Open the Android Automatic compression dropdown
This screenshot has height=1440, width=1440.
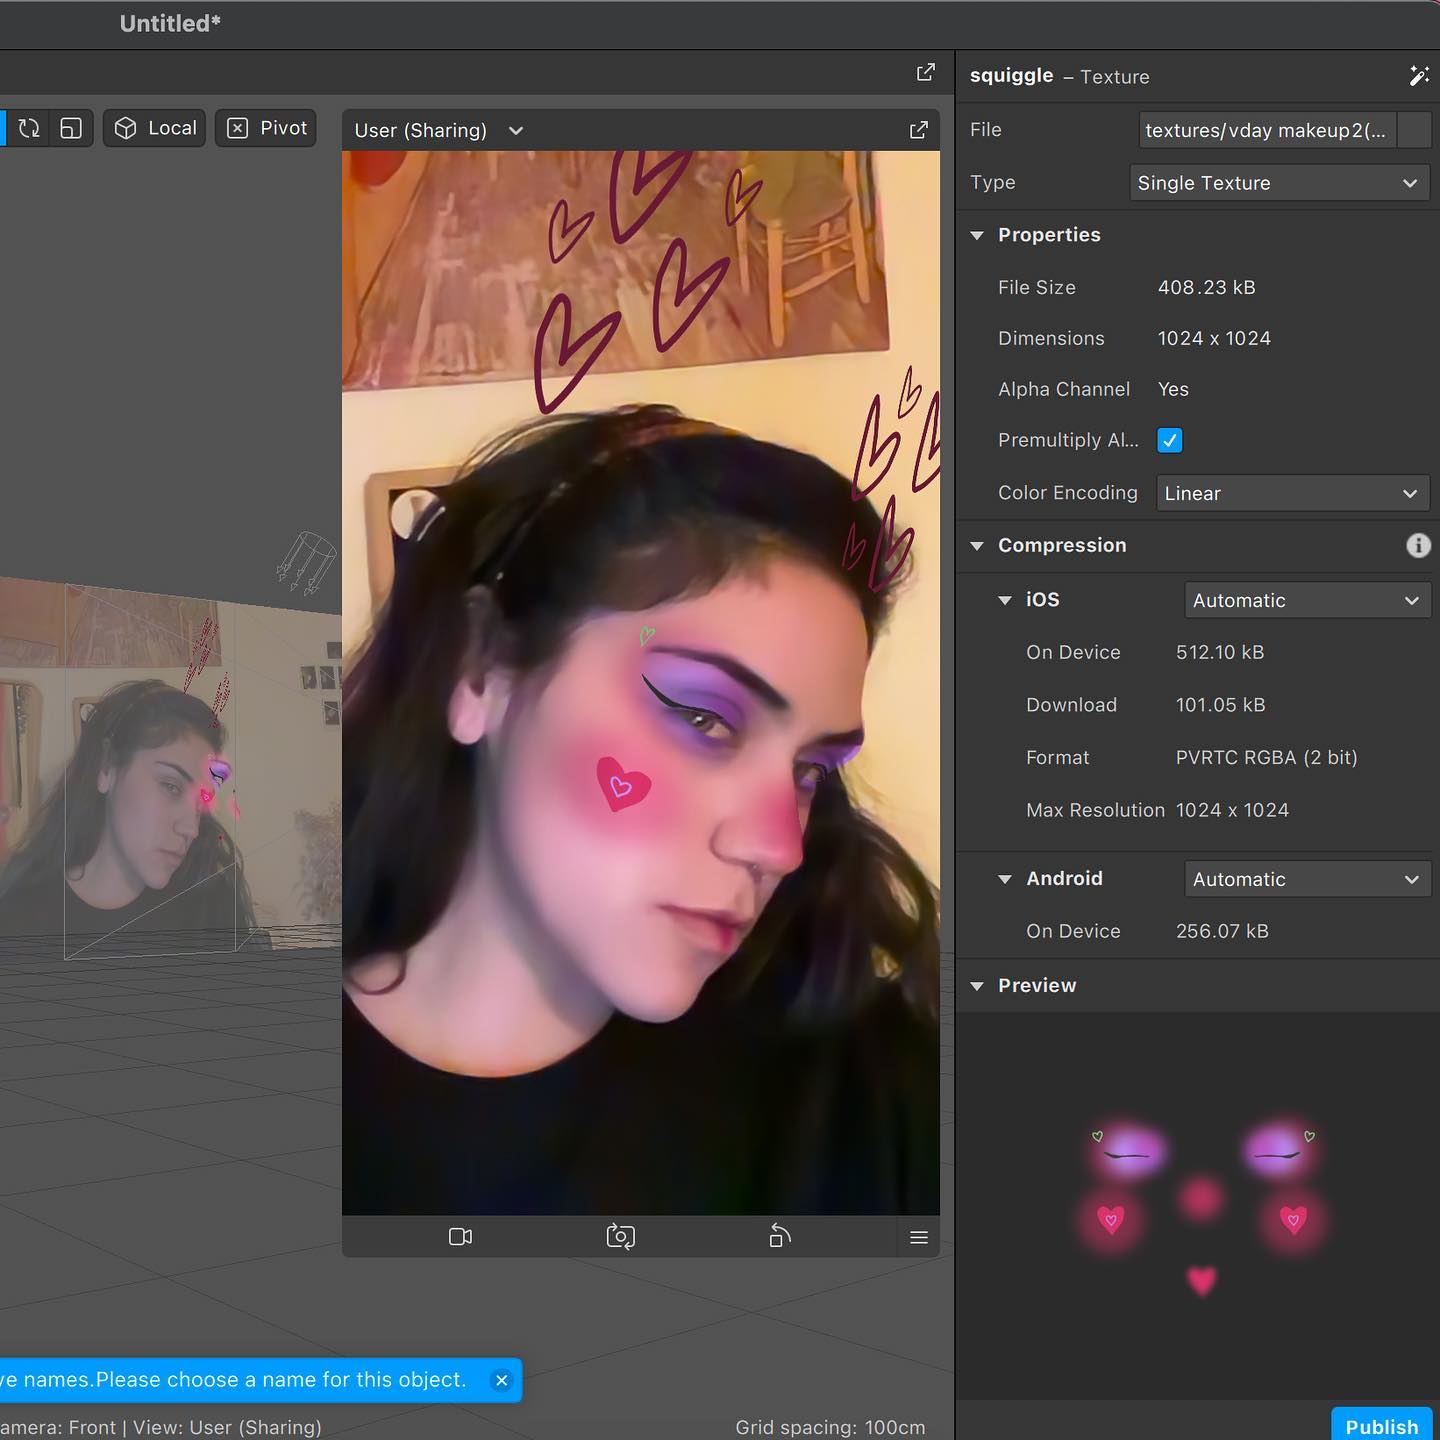pos(1307,879)
